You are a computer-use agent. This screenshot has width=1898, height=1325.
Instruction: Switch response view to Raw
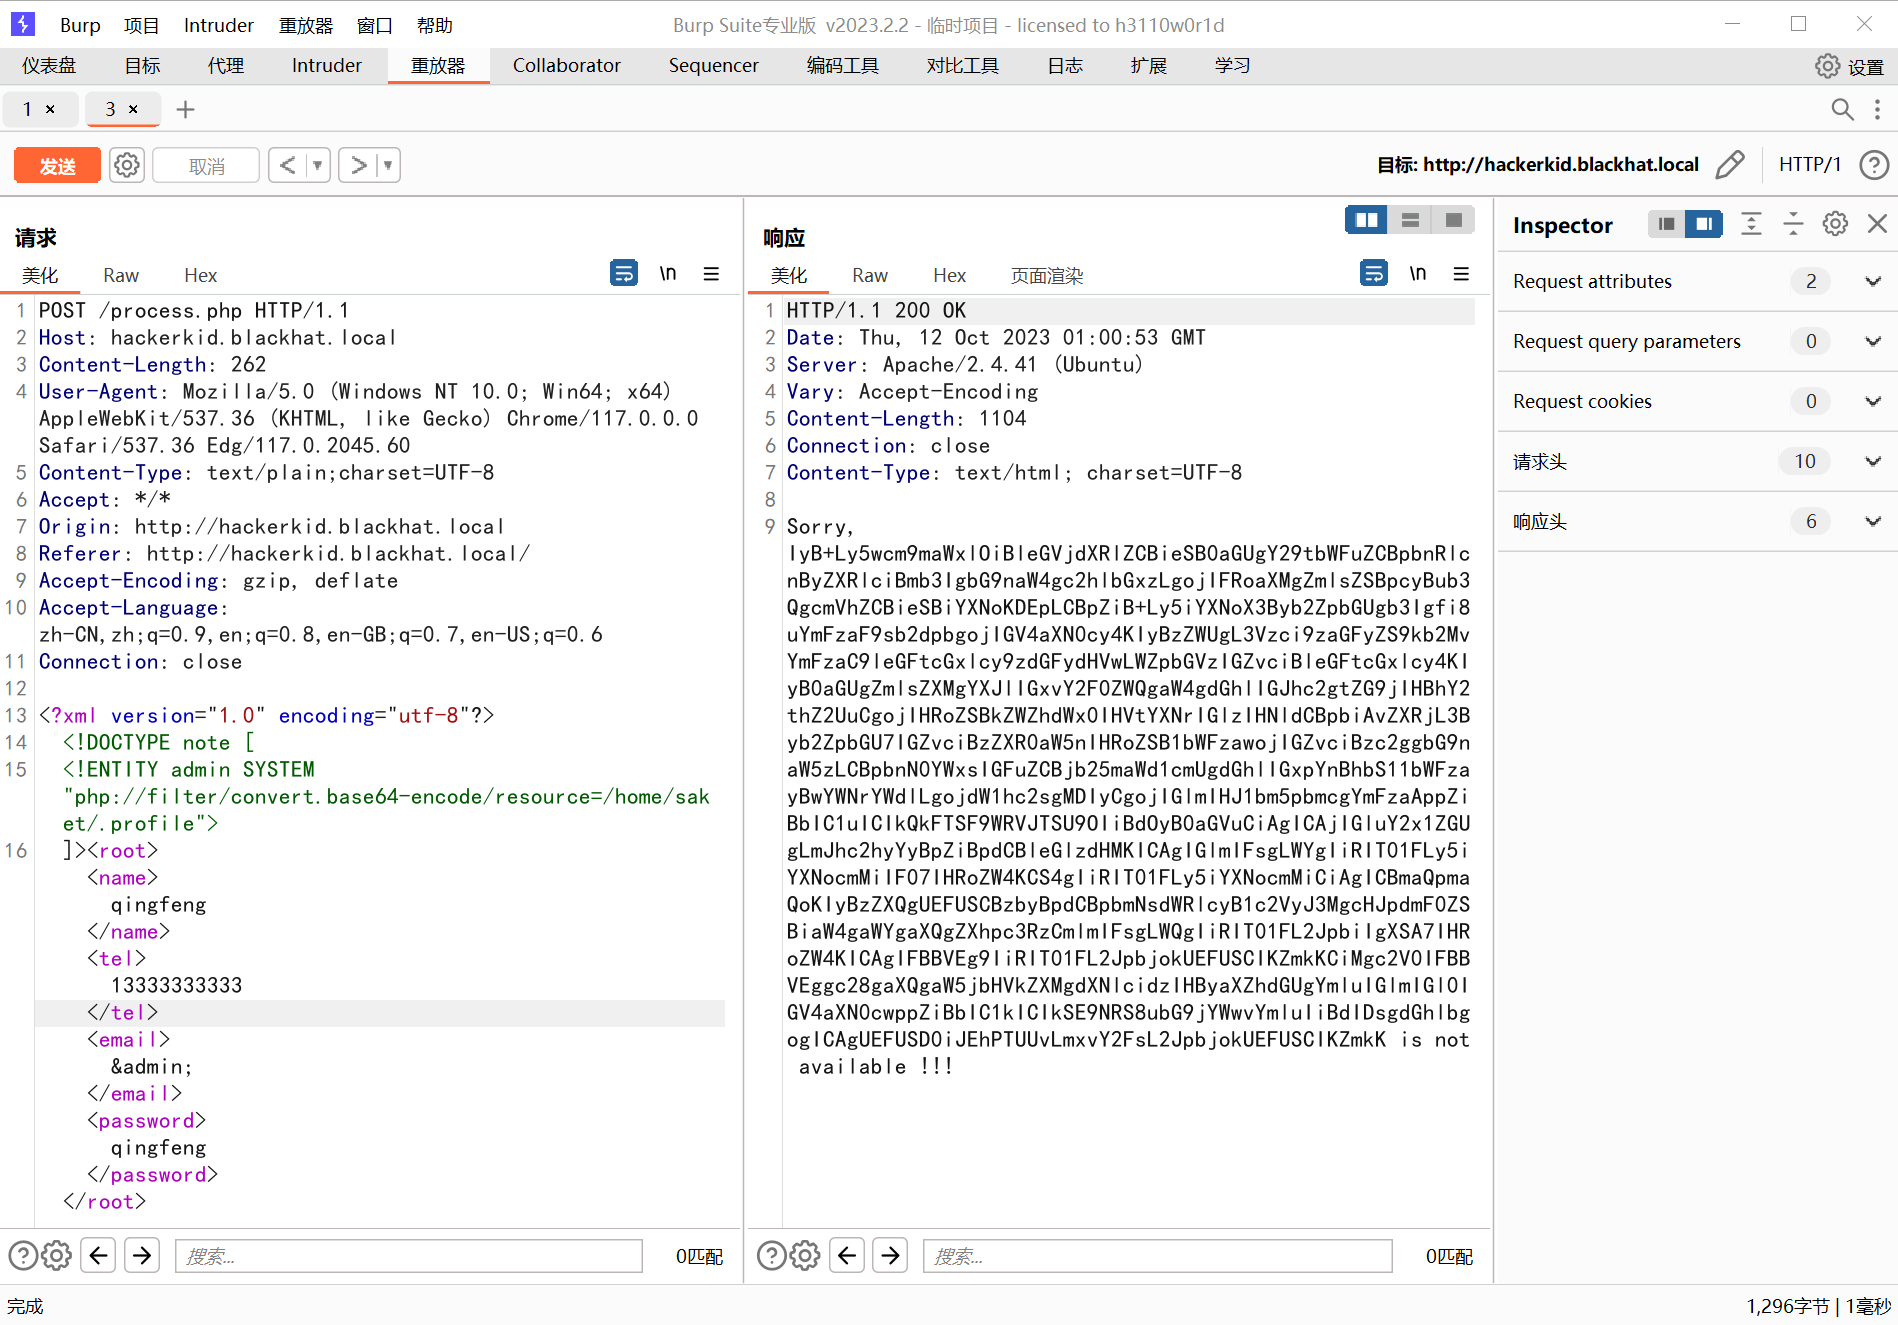click(870, 275)
